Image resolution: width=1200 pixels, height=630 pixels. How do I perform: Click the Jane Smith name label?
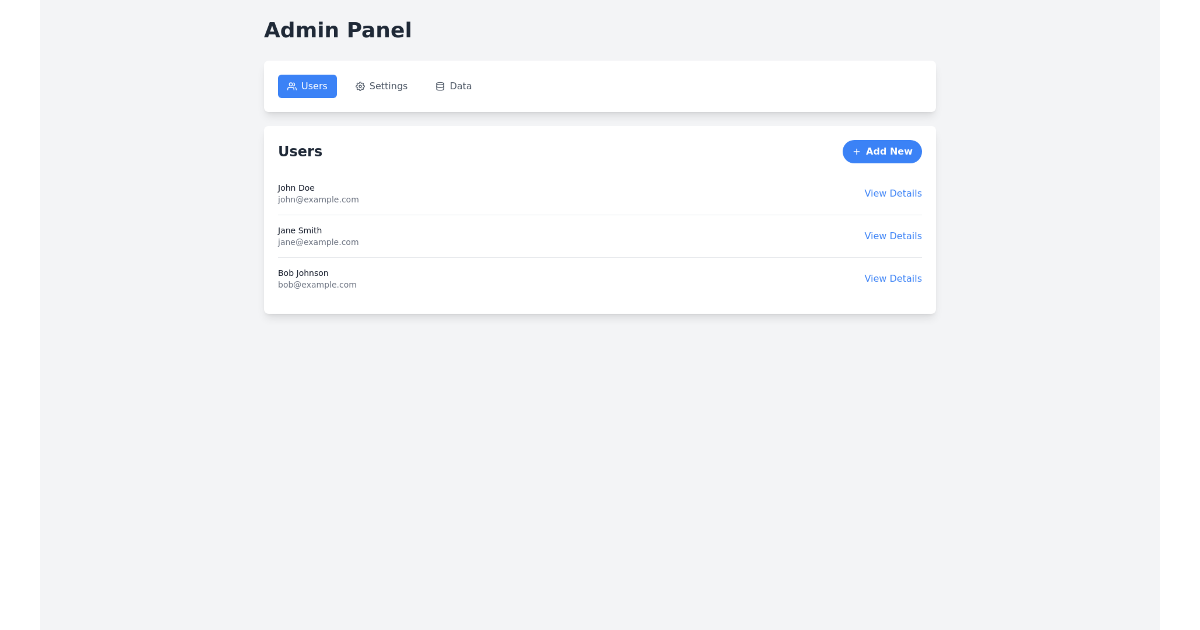click(299, 230)
